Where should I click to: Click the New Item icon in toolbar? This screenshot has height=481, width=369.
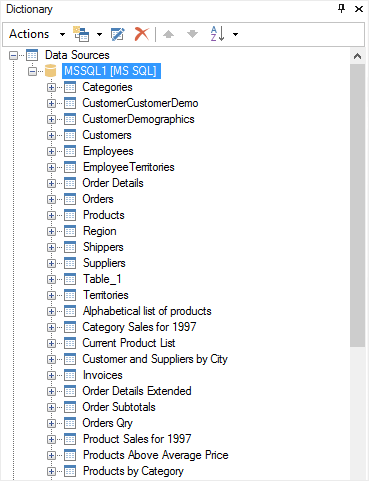coord(81,34)
